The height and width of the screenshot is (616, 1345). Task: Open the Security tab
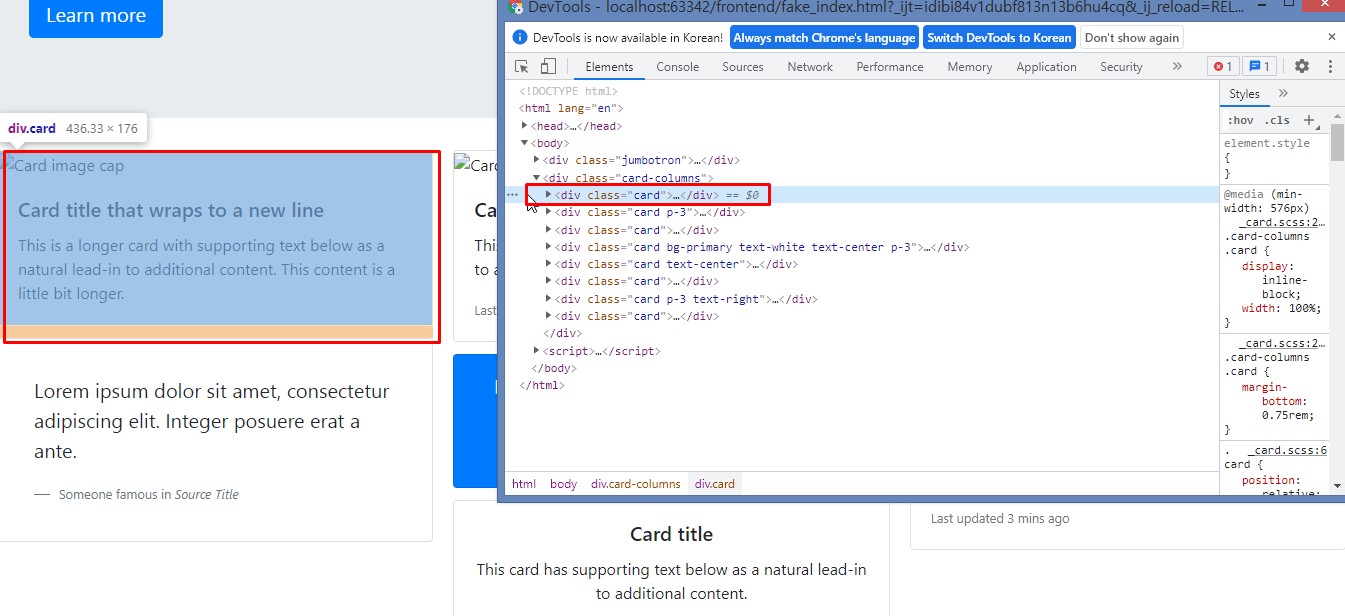coord(1121,67)
